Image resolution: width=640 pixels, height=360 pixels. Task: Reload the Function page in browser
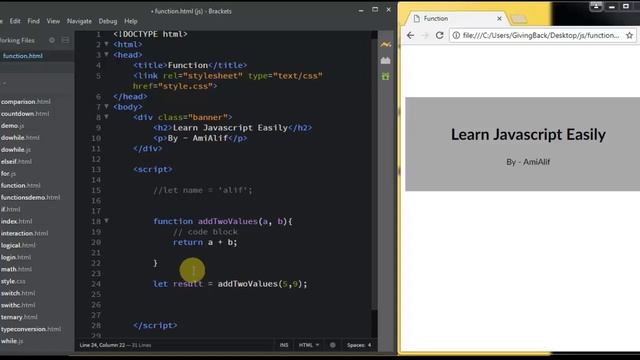(439, 36)
